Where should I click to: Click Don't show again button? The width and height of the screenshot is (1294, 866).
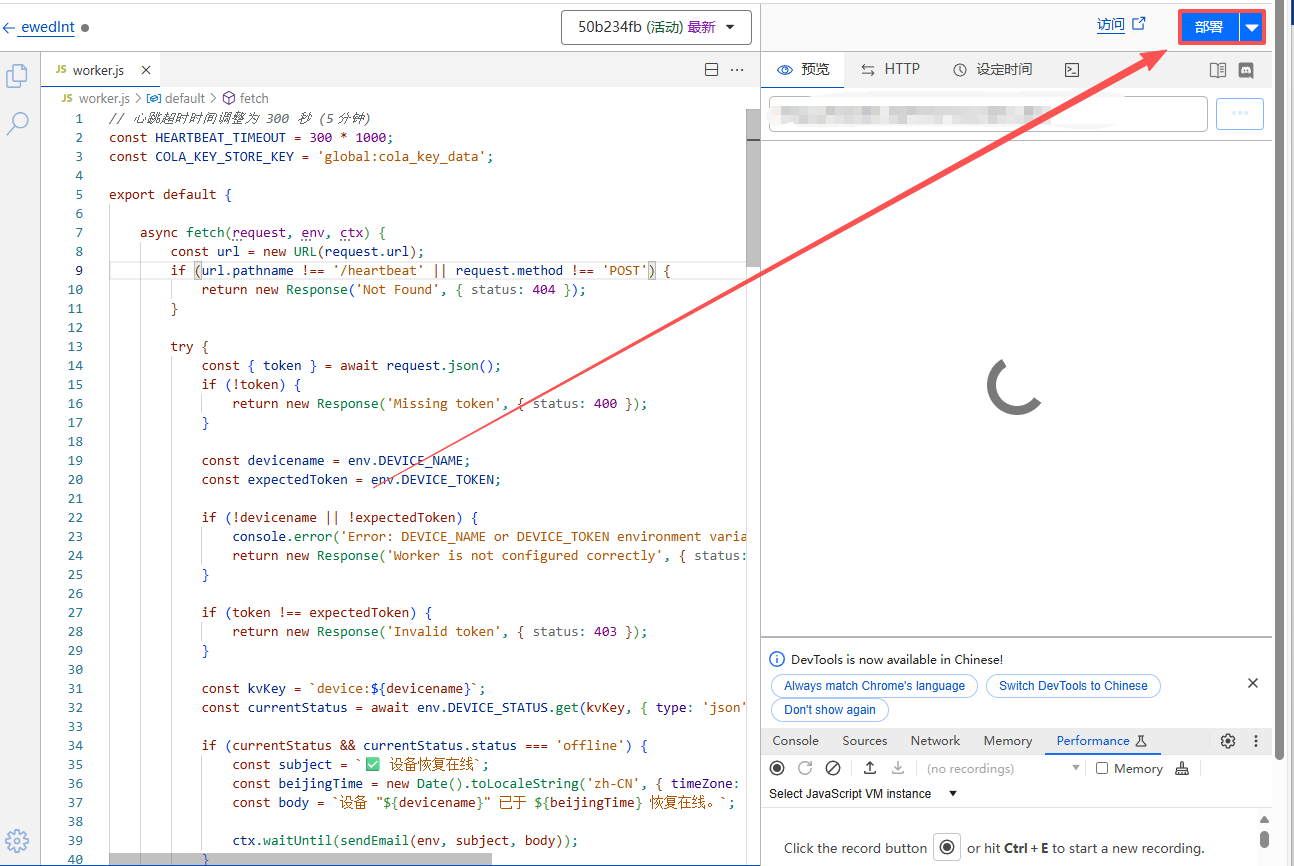pos(829,710)
